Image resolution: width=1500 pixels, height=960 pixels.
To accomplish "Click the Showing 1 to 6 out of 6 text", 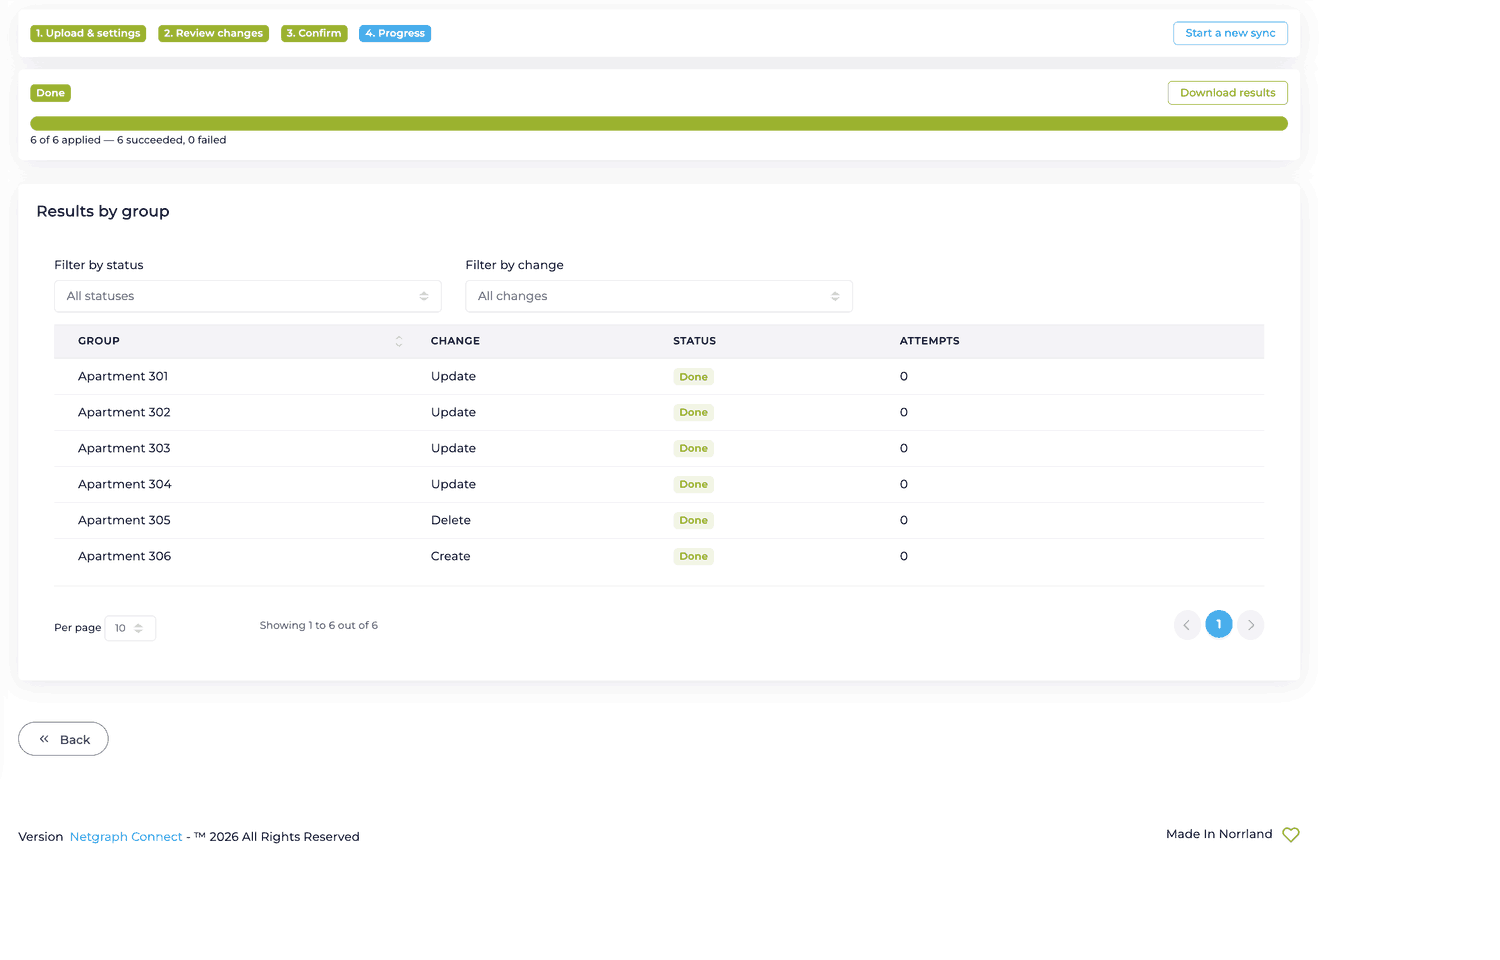I will [x=319, y=626].
